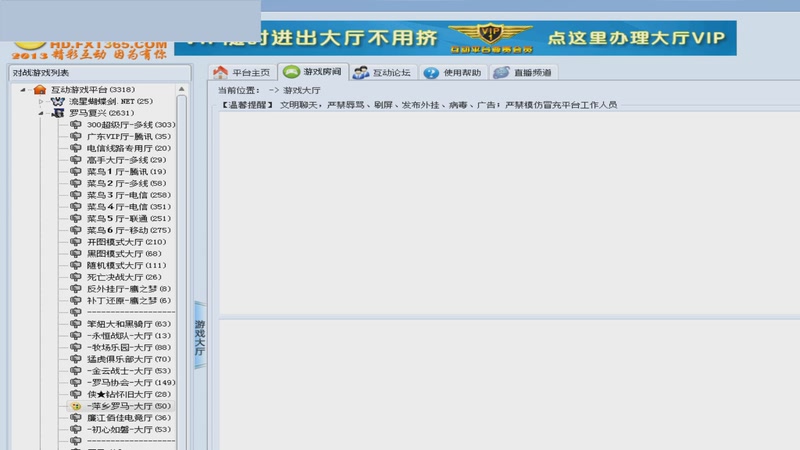Viewport: 800px width, 450px height.
Task: Select the 反外挂厅-鹰之梦 (8) room
Action: pos(129,289)
